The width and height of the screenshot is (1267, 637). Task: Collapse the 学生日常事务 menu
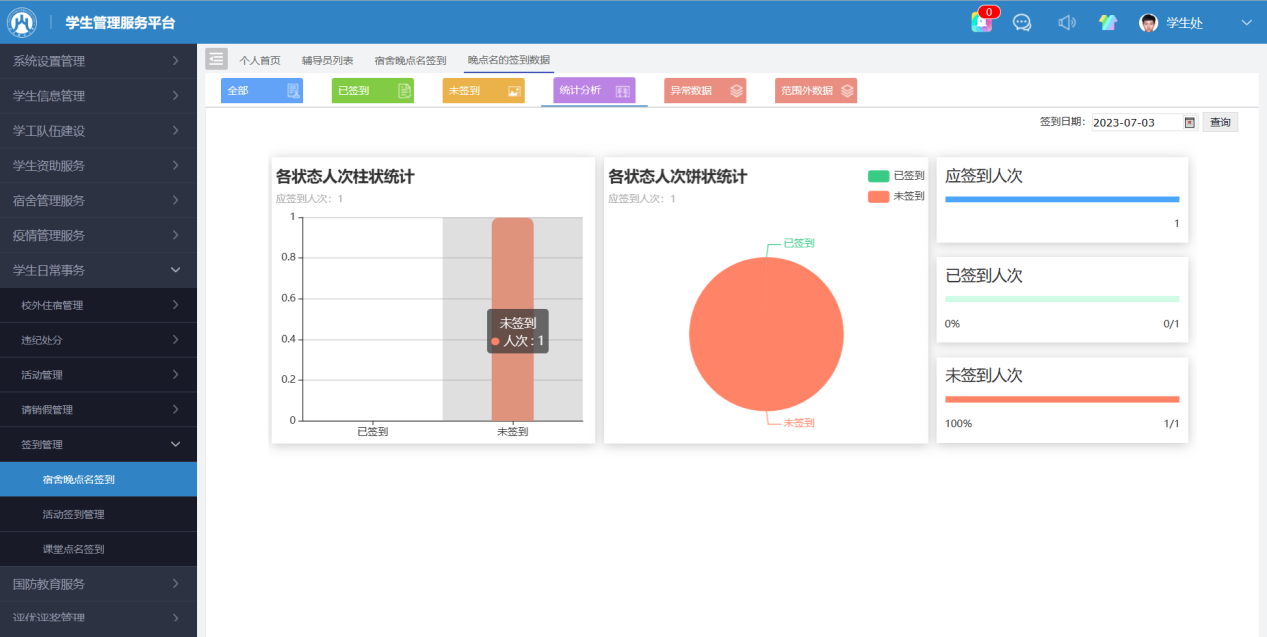click(x=98, y=270)
